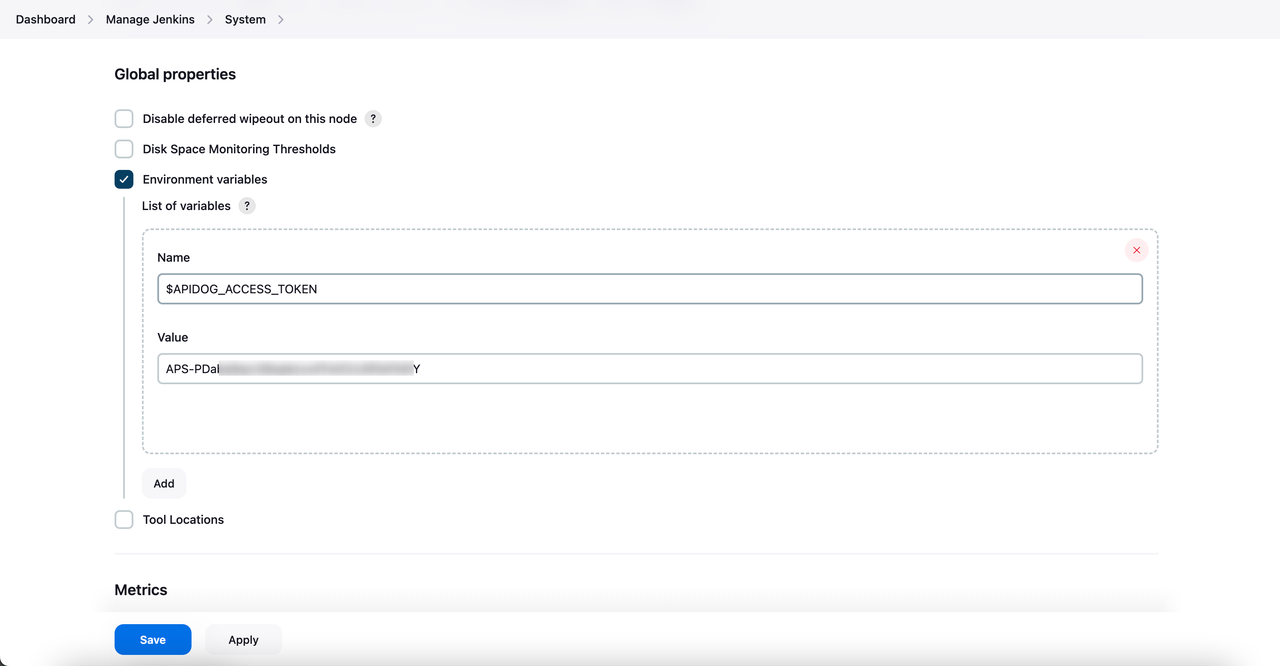Delete the environment variable with red X
The image size is (1280, 666).
tap(1136, 250)
